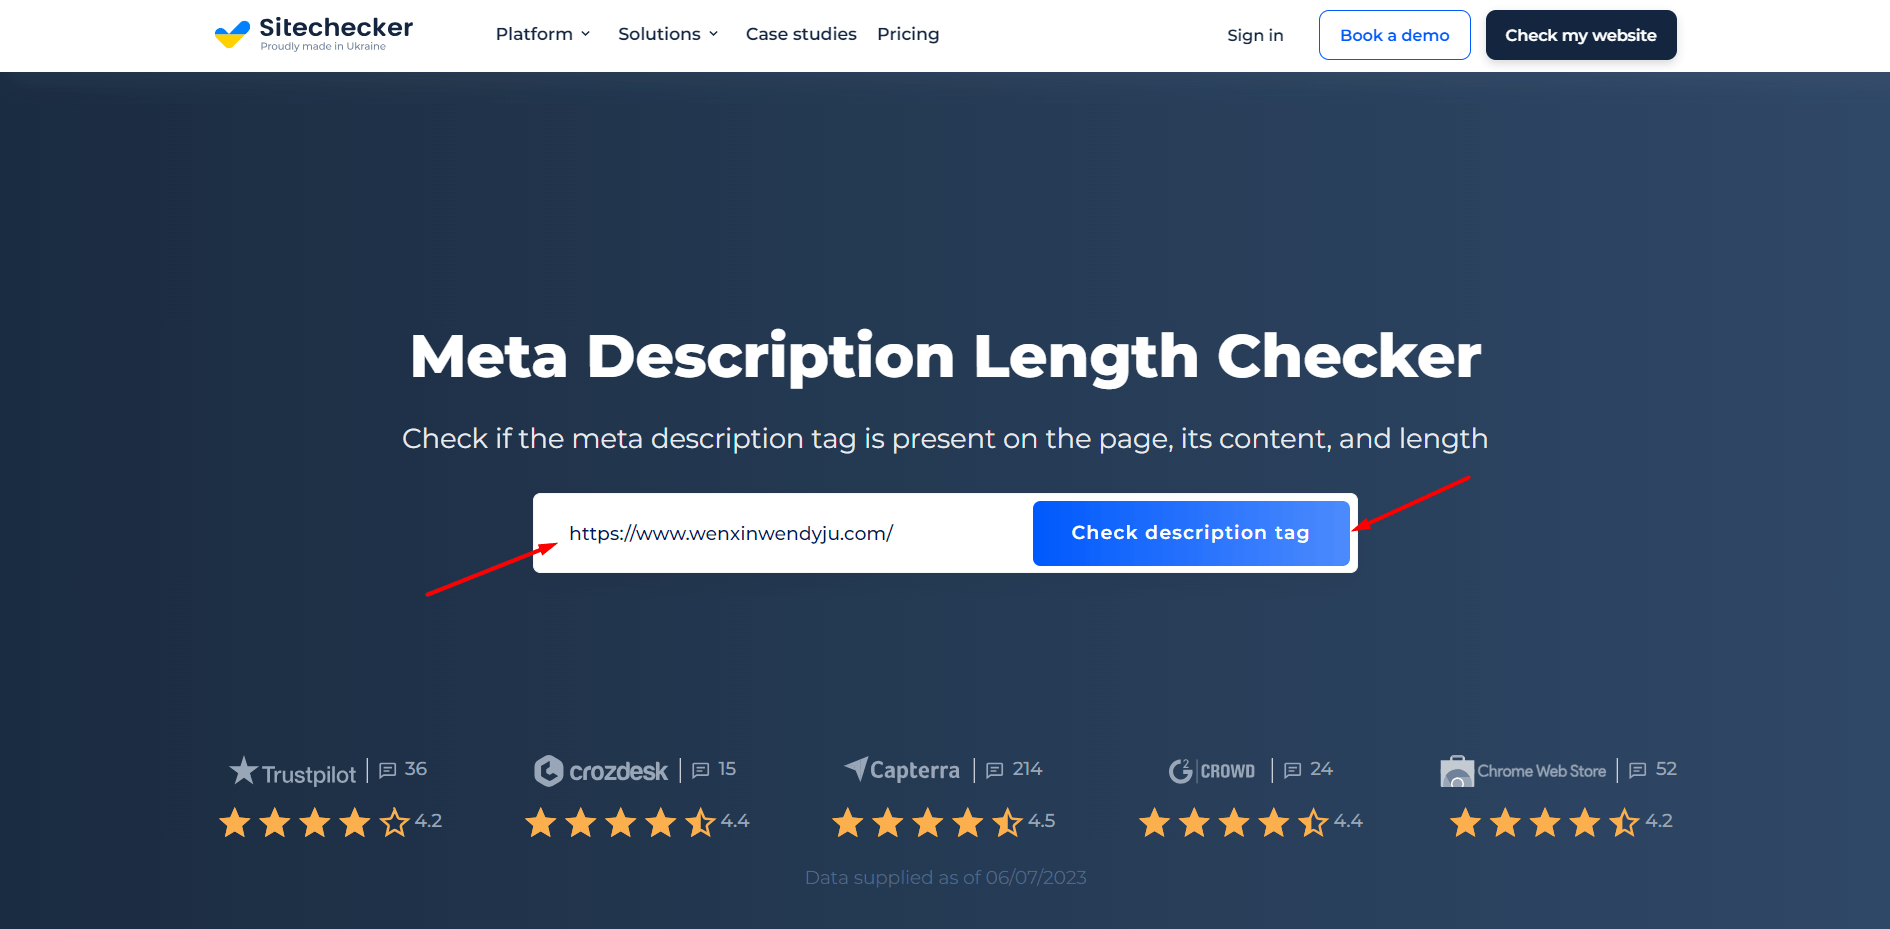Click the 'Check if the meta description tag' subtitle

pos(945,439)
